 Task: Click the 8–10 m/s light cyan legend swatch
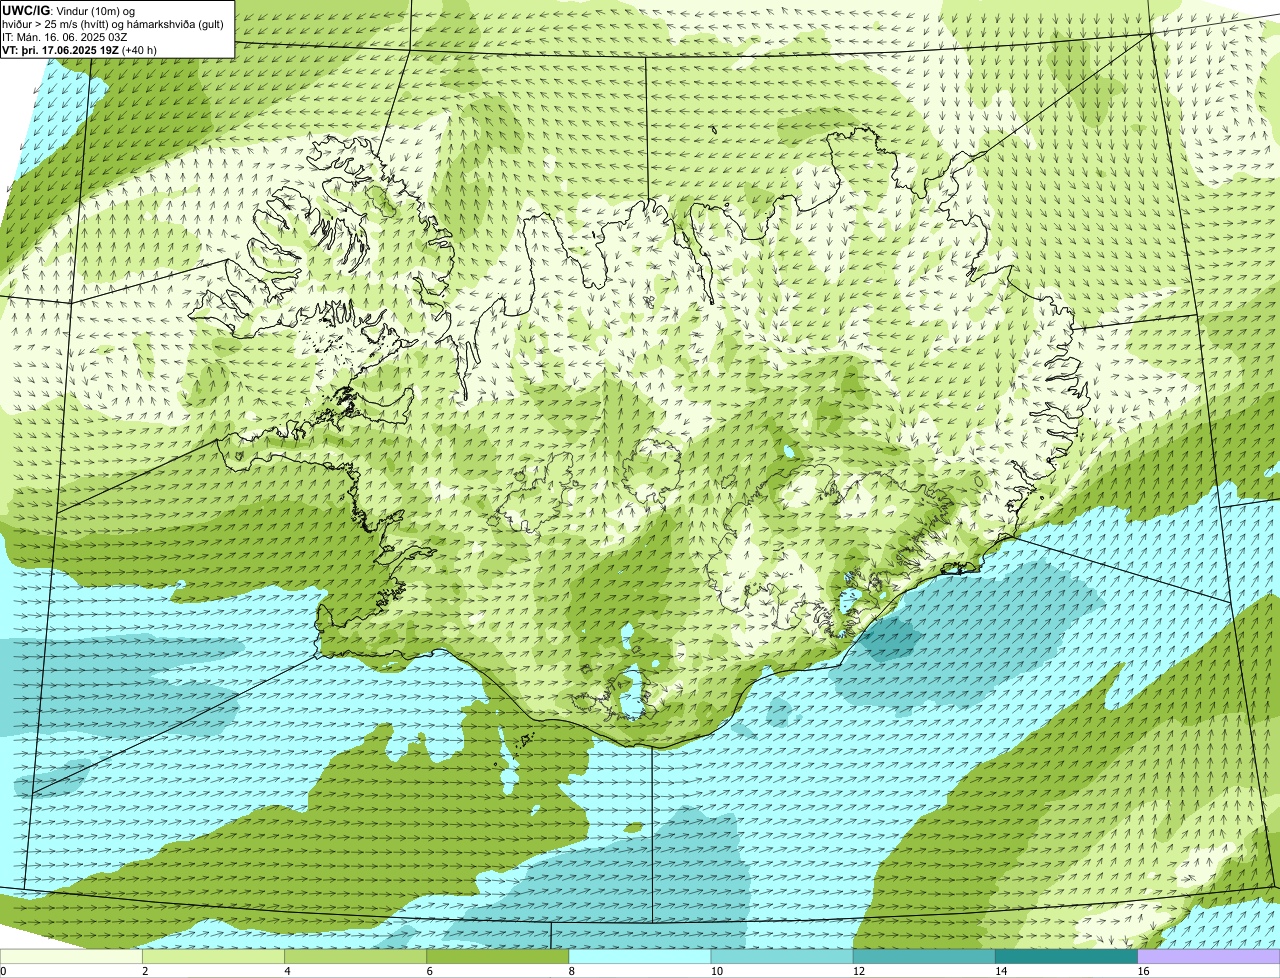pyautogui.click(x=640, y=956)
